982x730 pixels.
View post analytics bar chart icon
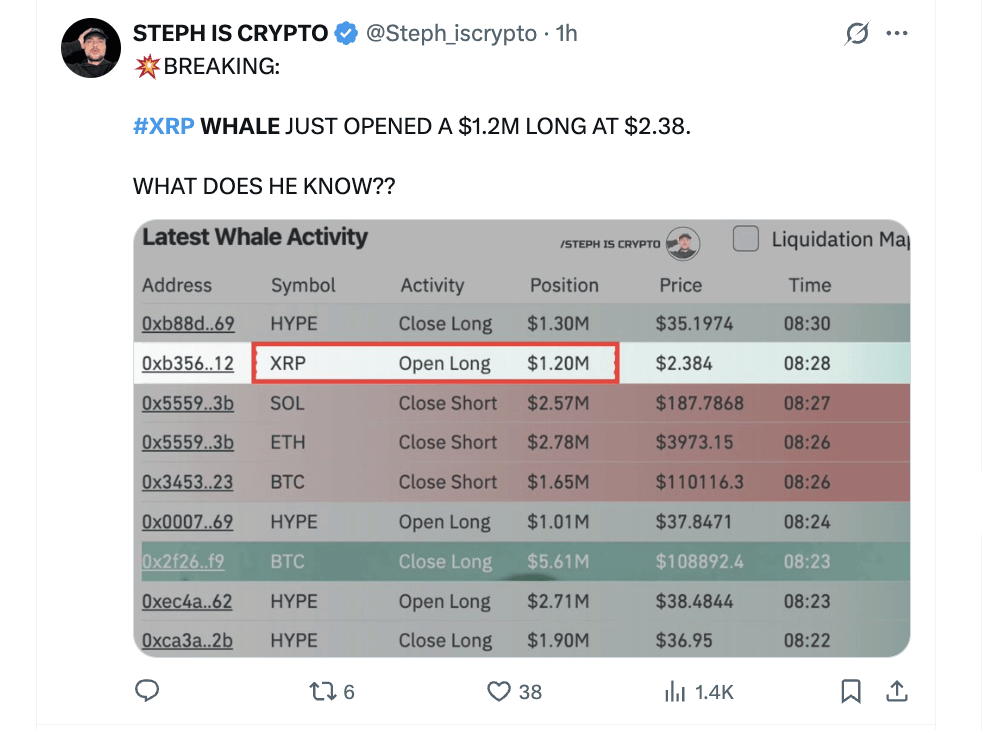(x=675, y=691)
